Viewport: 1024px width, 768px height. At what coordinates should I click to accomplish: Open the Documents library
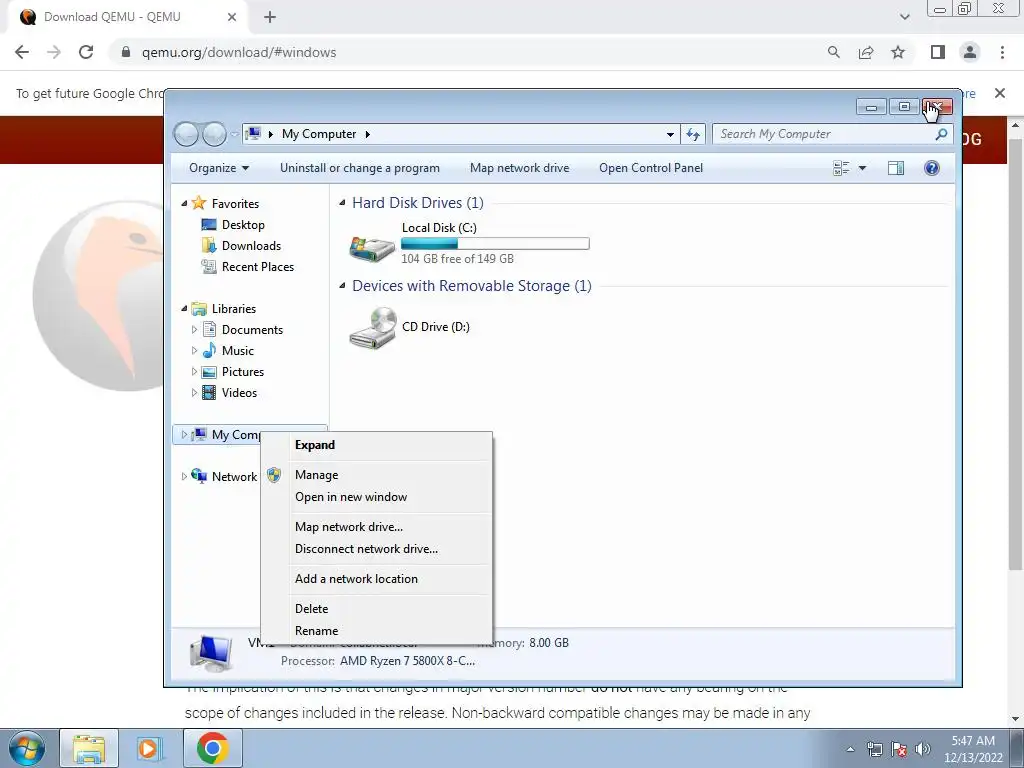pos(252,330)
